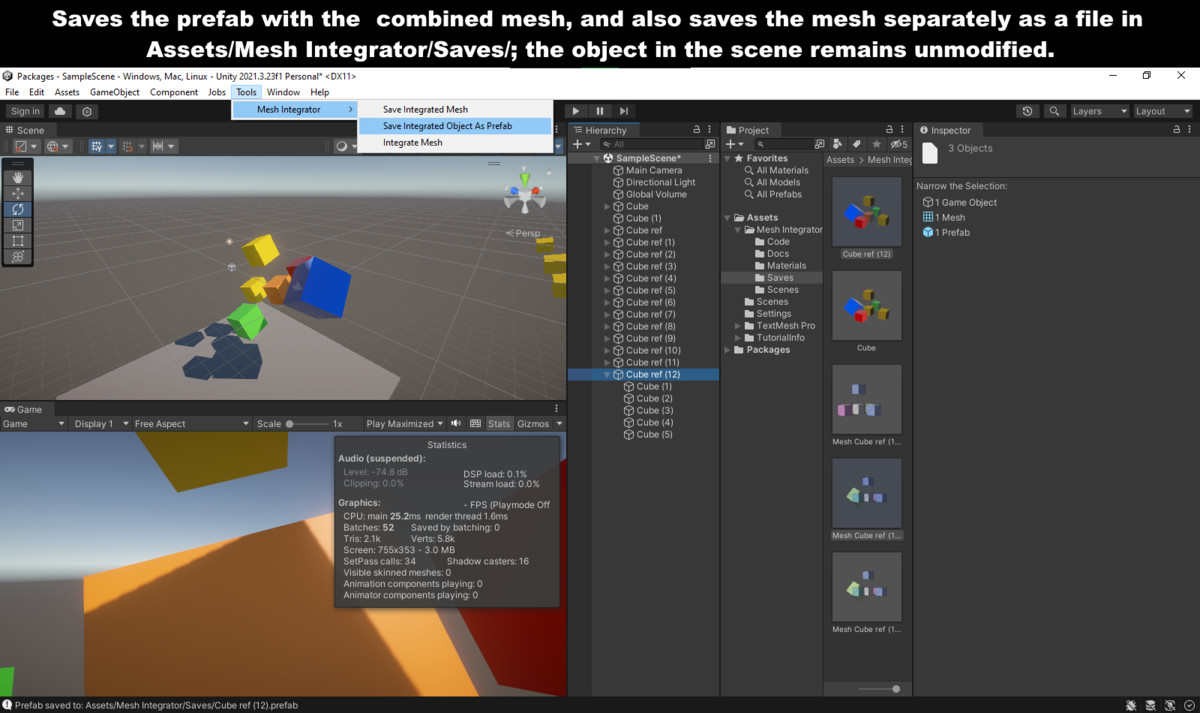Narrow selection to 1 Mesh
This screenshot has width=1200, height=713.
click(944, 217)
